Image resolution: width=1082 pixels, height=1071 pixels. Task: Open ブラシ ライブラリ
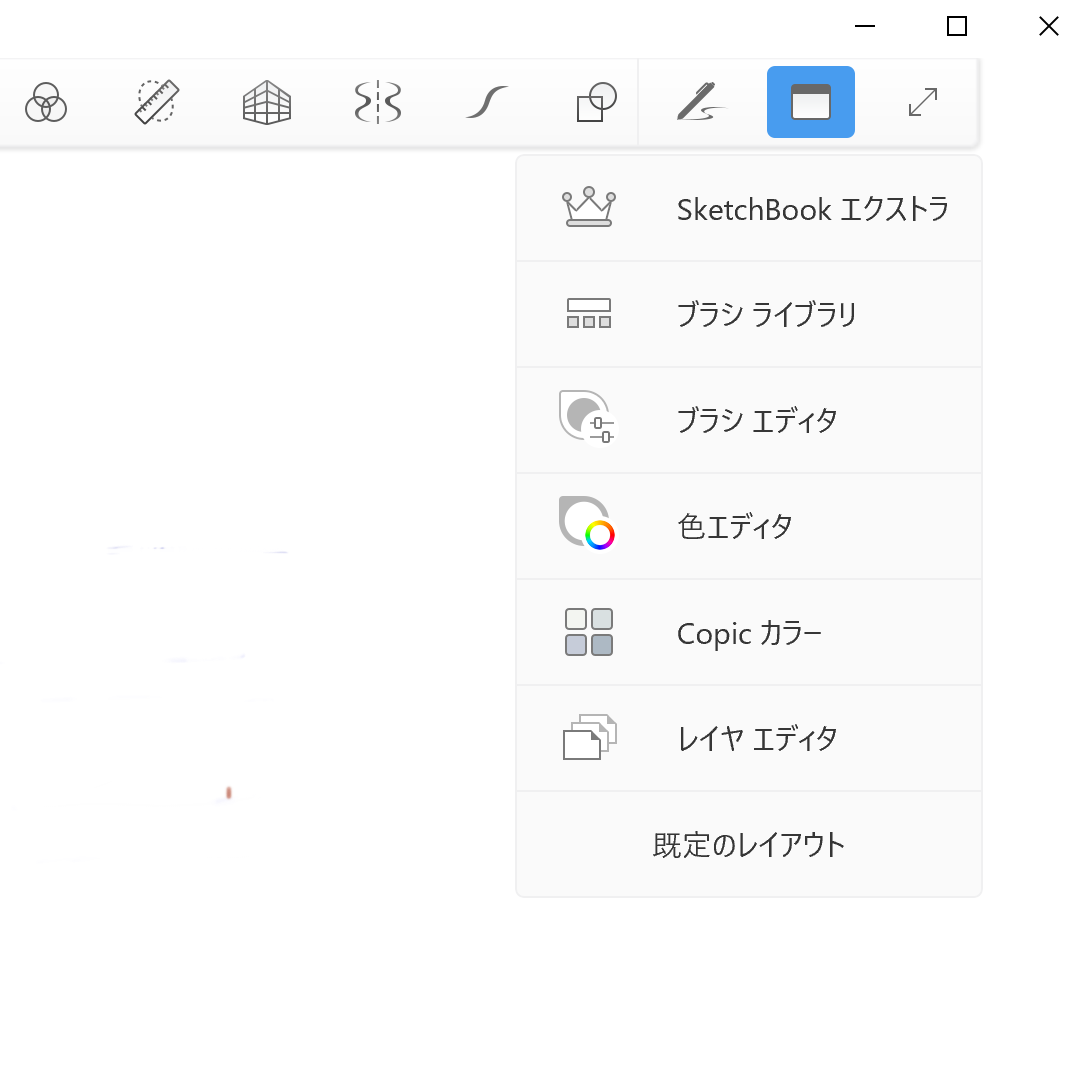[749, 315]
